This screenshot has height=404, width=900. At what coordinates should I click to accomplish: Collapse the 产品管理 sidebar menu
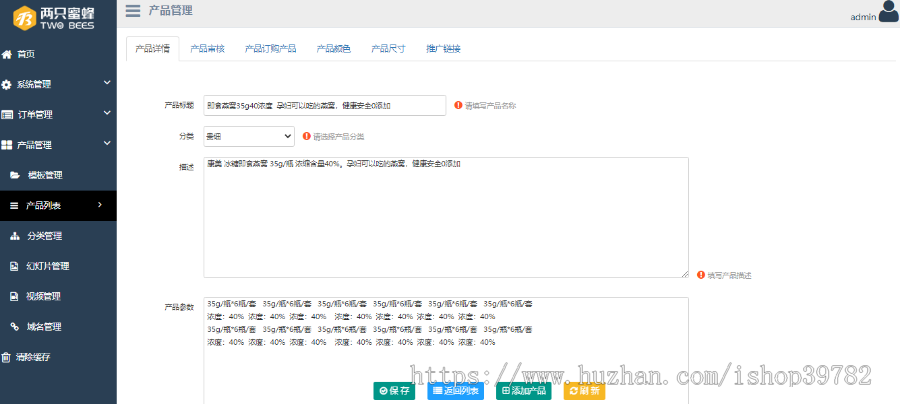57,145
